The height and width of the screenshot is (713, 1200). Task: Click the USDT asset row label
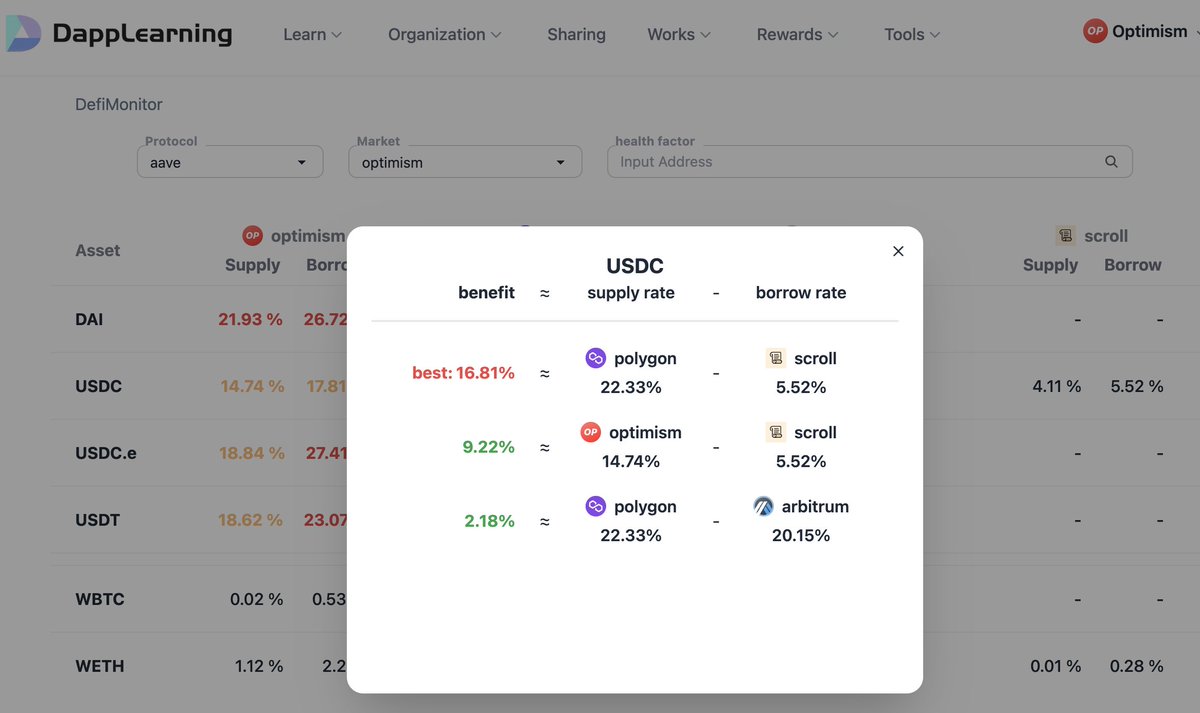pos(97,520)
